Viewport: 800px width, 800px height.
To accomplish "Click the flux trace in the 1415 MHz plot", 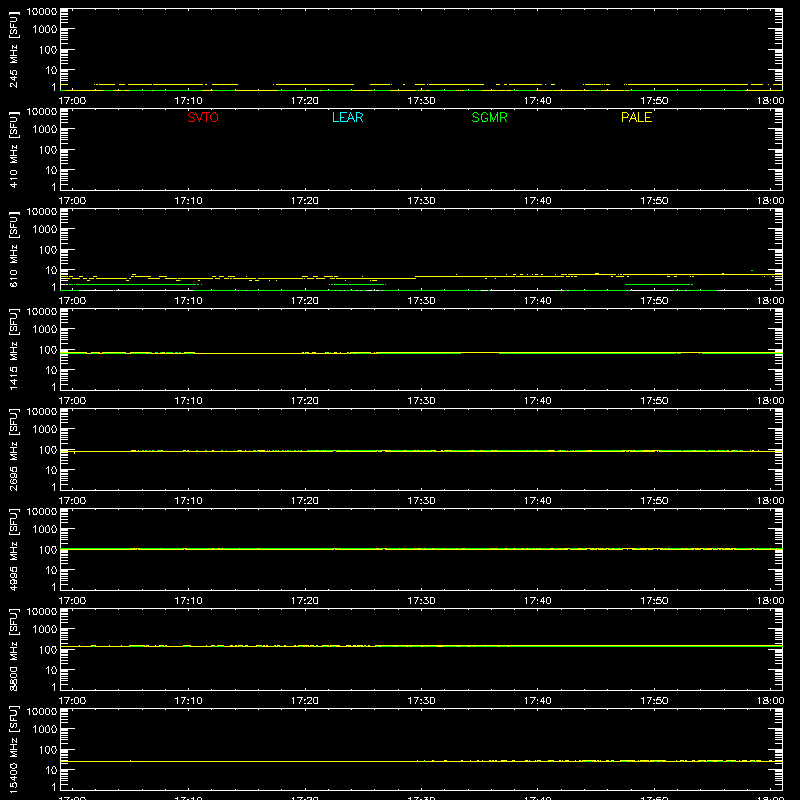I will click(421, 353).
